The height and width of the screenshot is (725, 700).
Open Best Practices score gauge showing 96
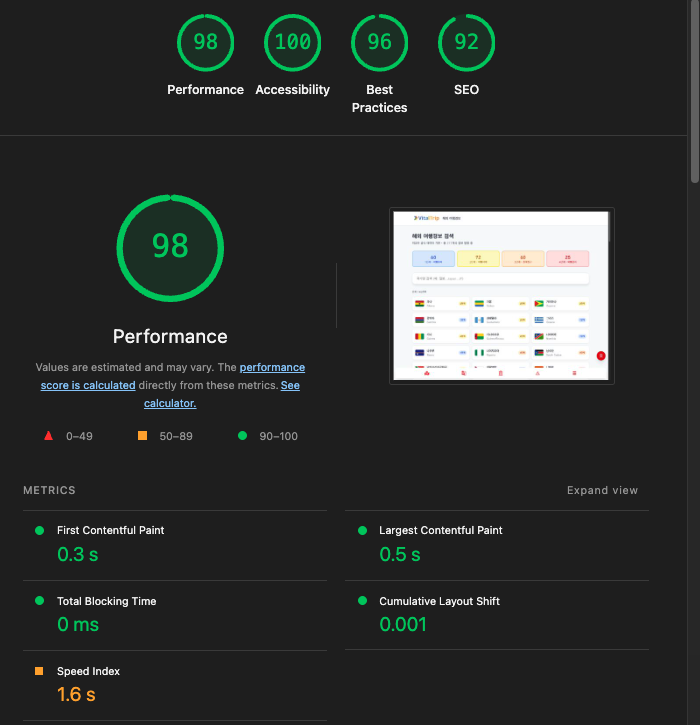pyautogui.click(x=380, y=43)
